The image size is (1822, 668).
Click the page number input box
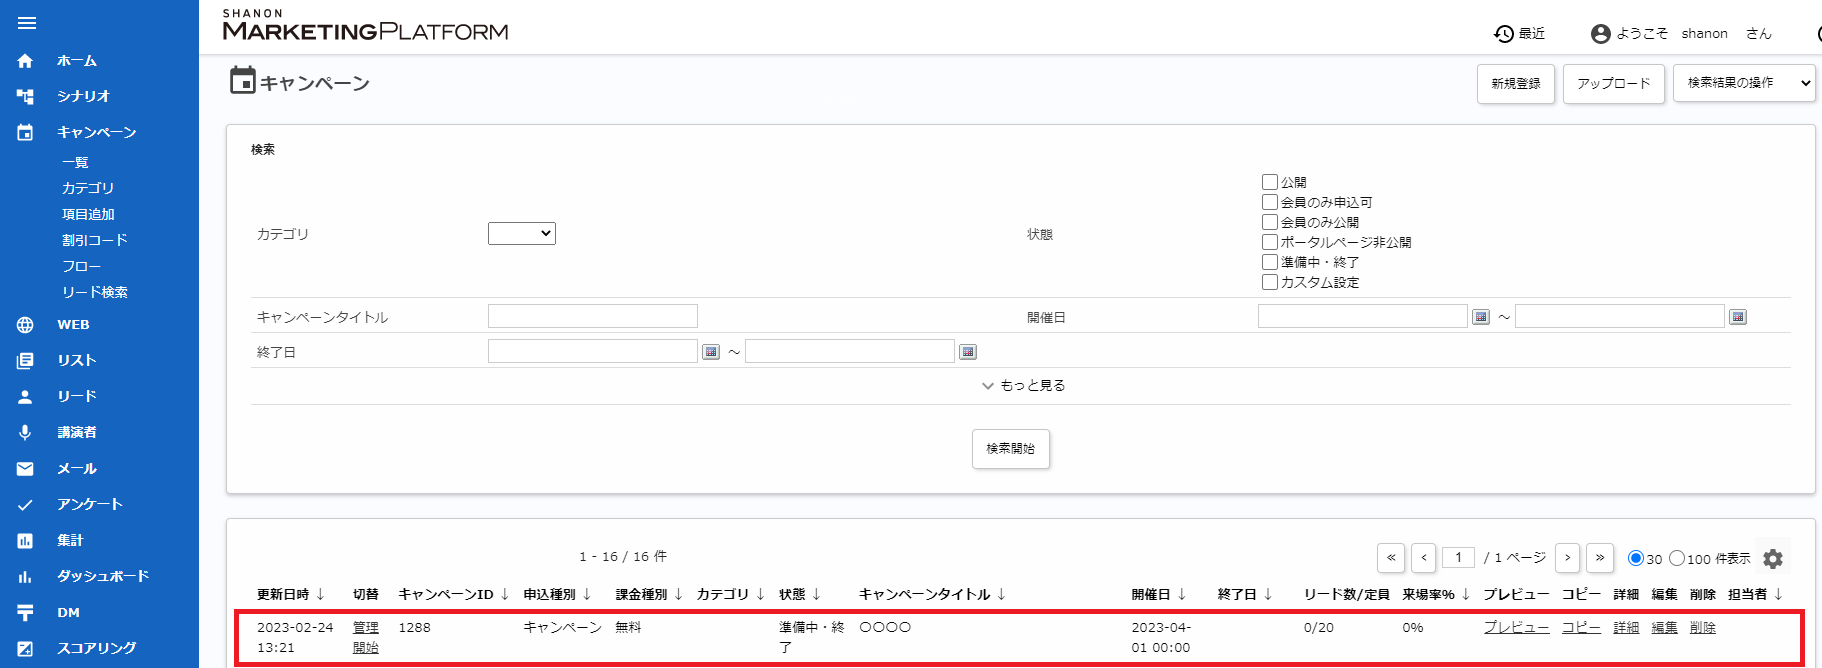tap(1458, 557)
